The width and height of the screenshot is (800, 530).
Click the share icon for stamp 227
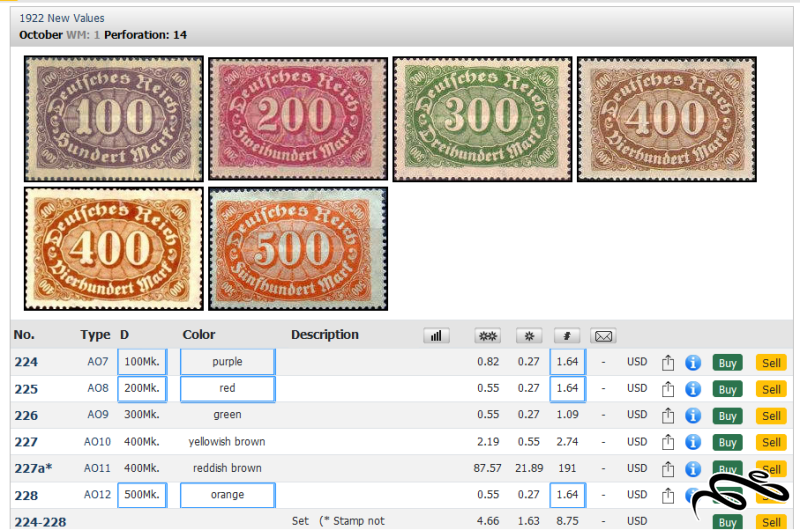(668, 442)
